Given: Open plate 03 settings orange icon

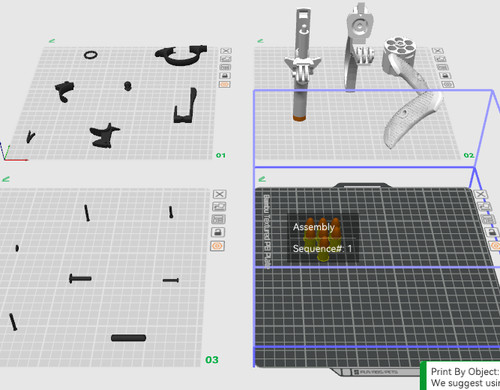Looking at the screenshot, I should 218,246.
